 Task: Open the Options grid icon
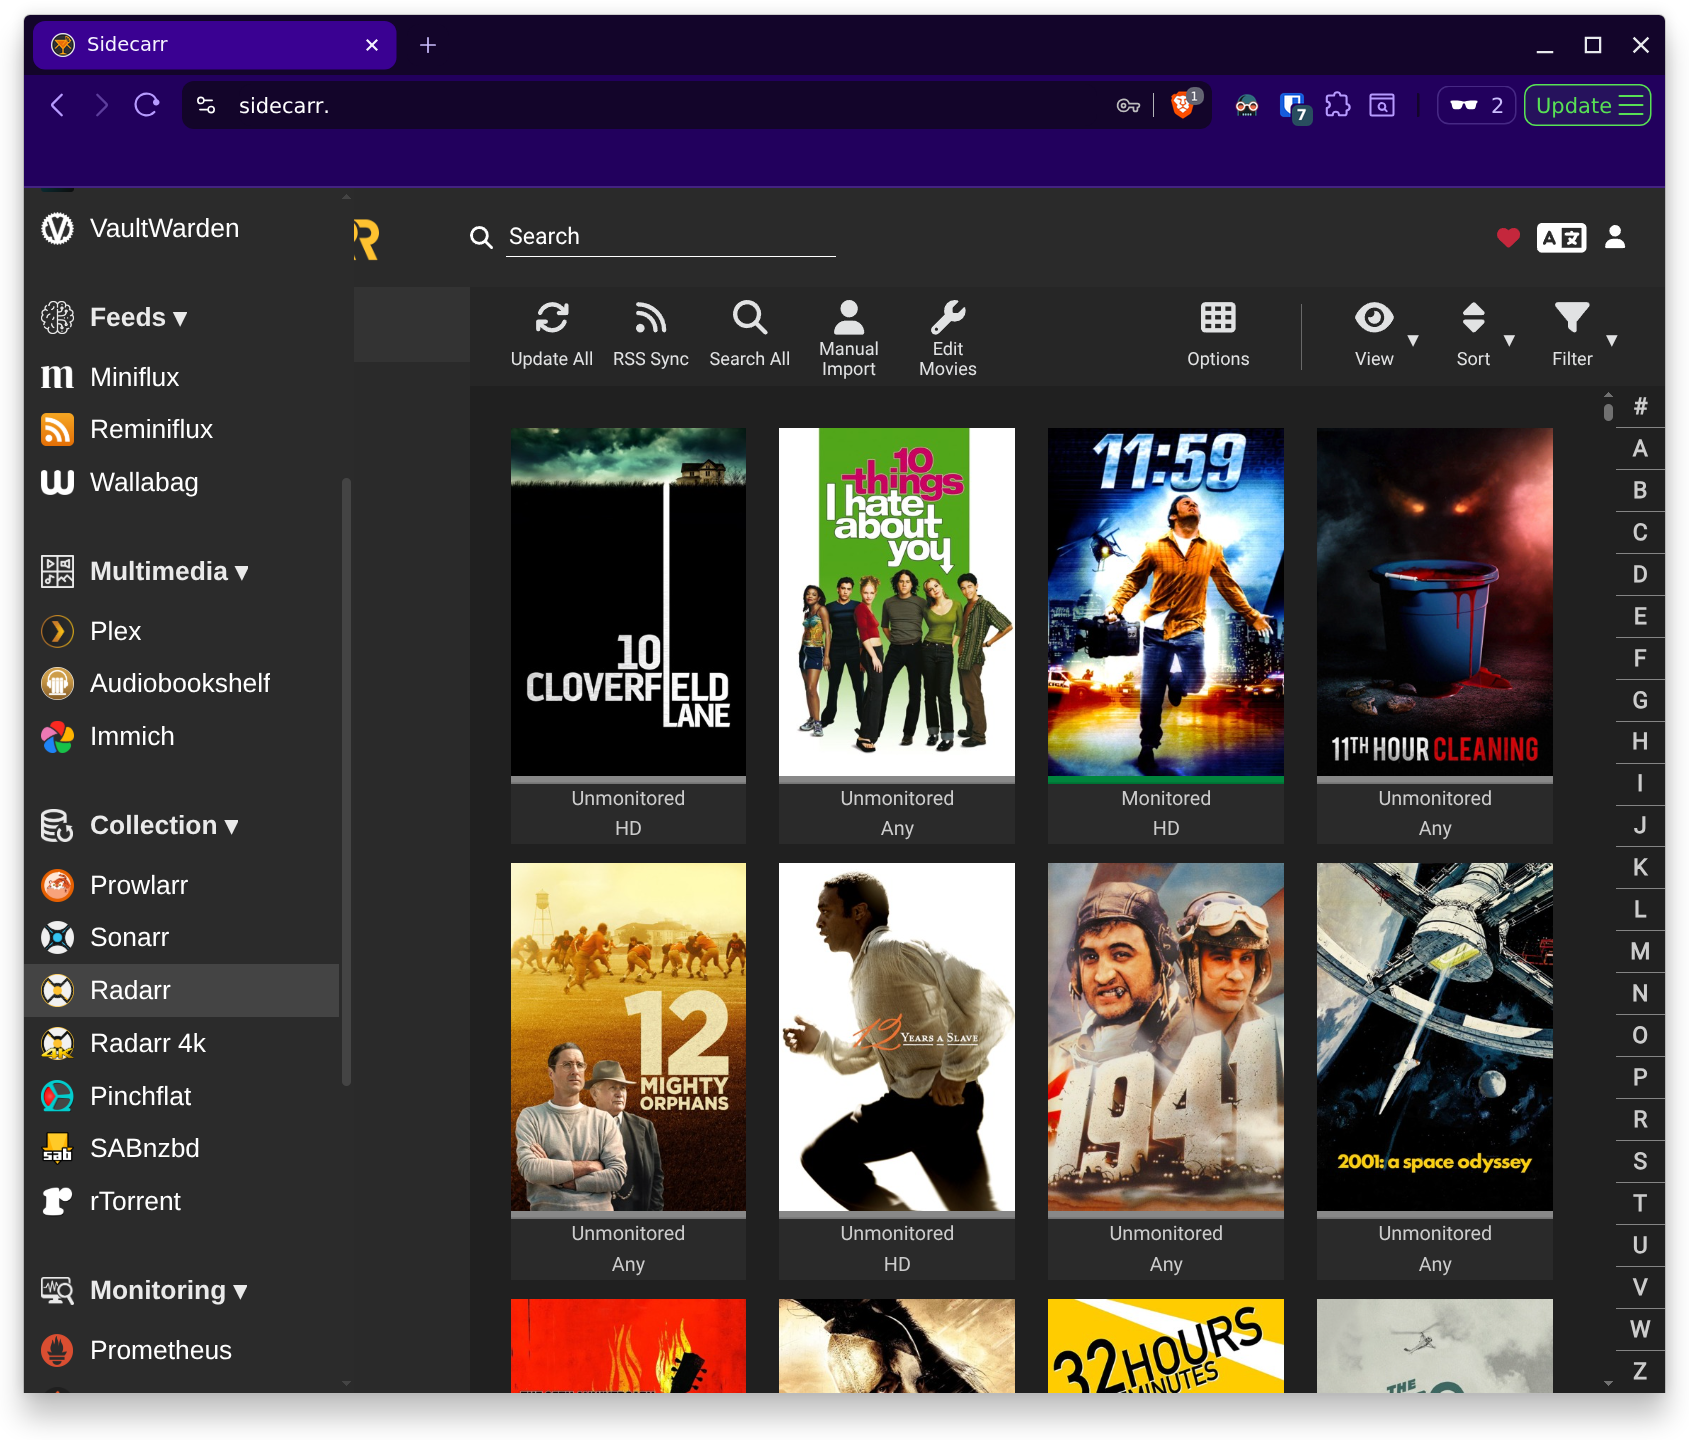pos(1218,318)
